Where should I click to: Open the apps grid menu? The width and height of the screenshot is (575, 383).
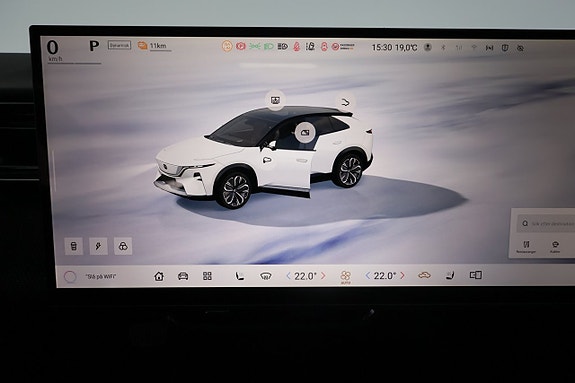pos(207,276)
